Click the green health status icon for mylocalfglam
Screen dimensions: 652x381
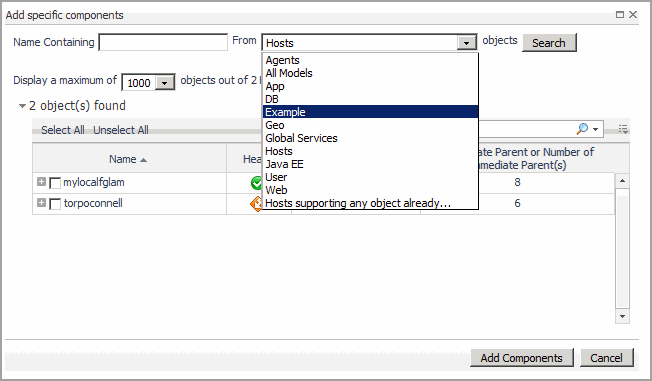256,183
